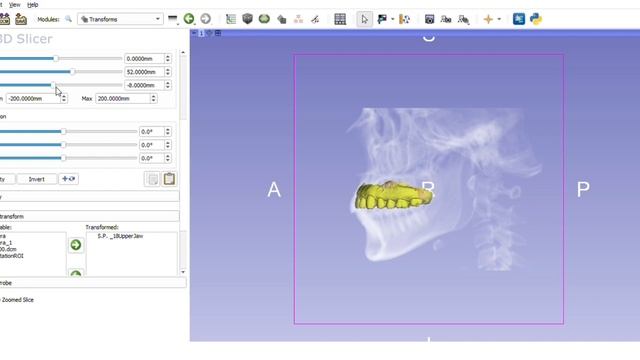Click stepper arrows on the 52.0000mm field
Image resolution: width=640 pixels, height=360 pixels.
[x=168, y=72]
